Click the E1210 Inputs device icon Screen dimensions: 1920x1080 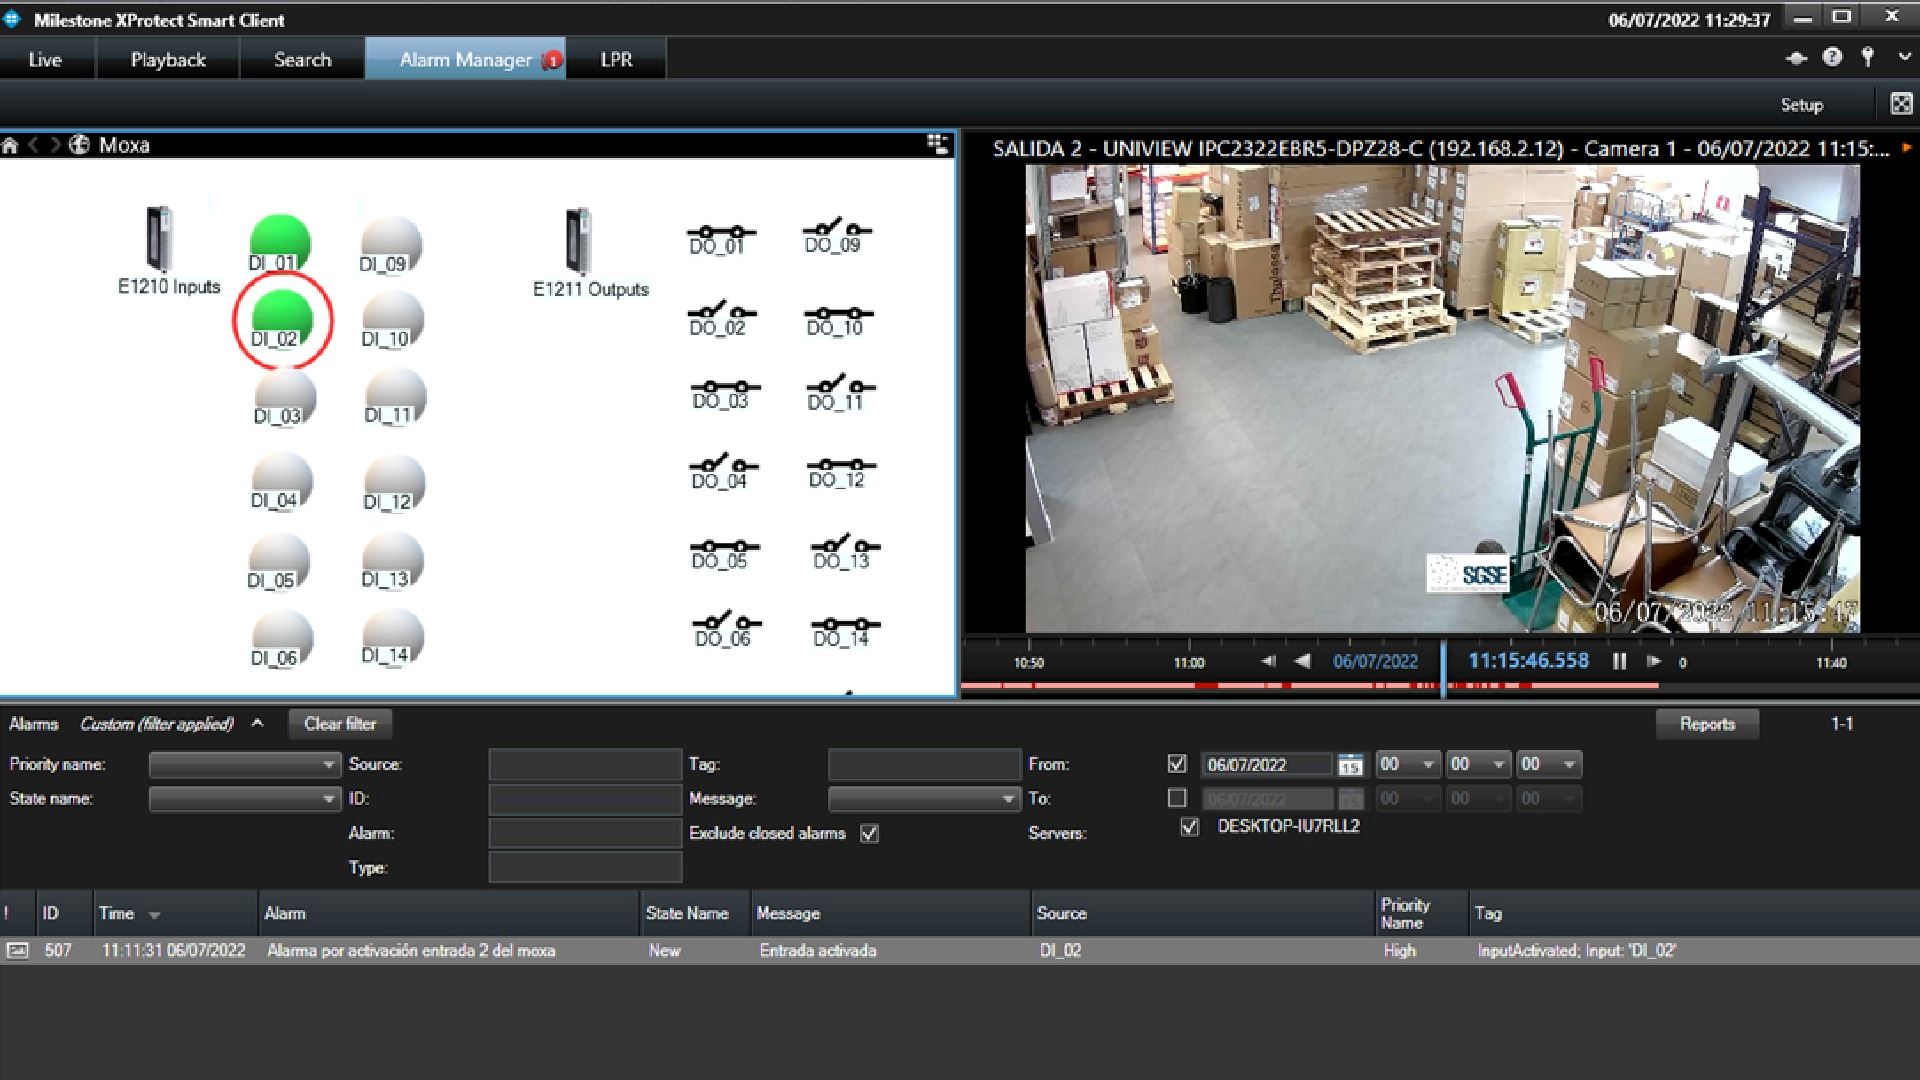coord(160,238)
